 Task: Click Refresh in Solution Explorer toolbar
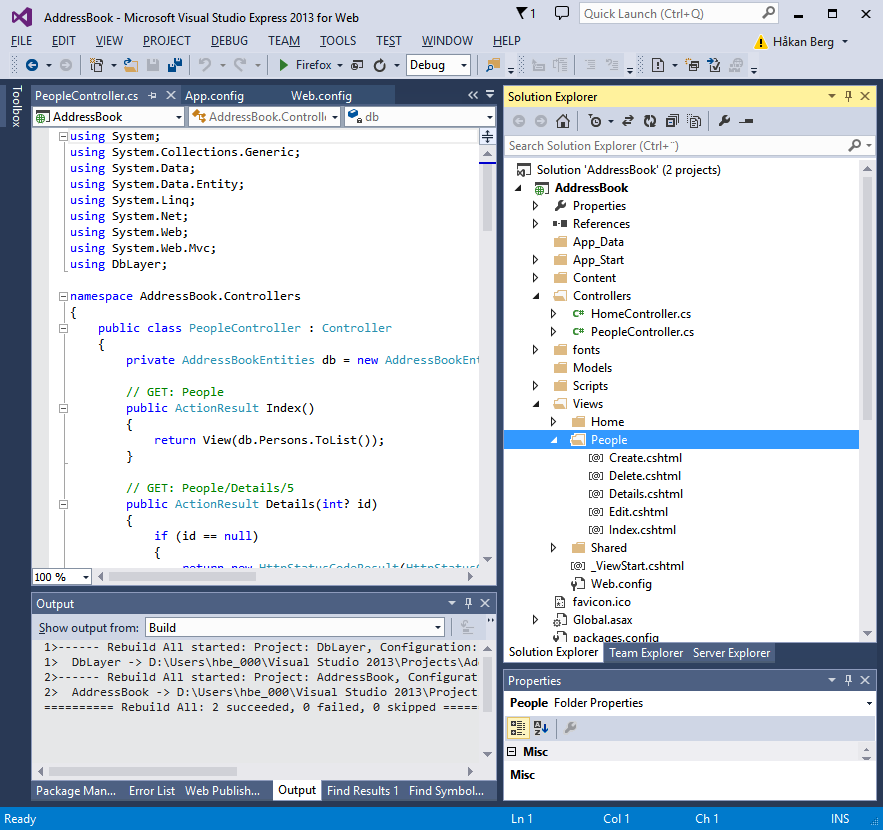point(649,121)
